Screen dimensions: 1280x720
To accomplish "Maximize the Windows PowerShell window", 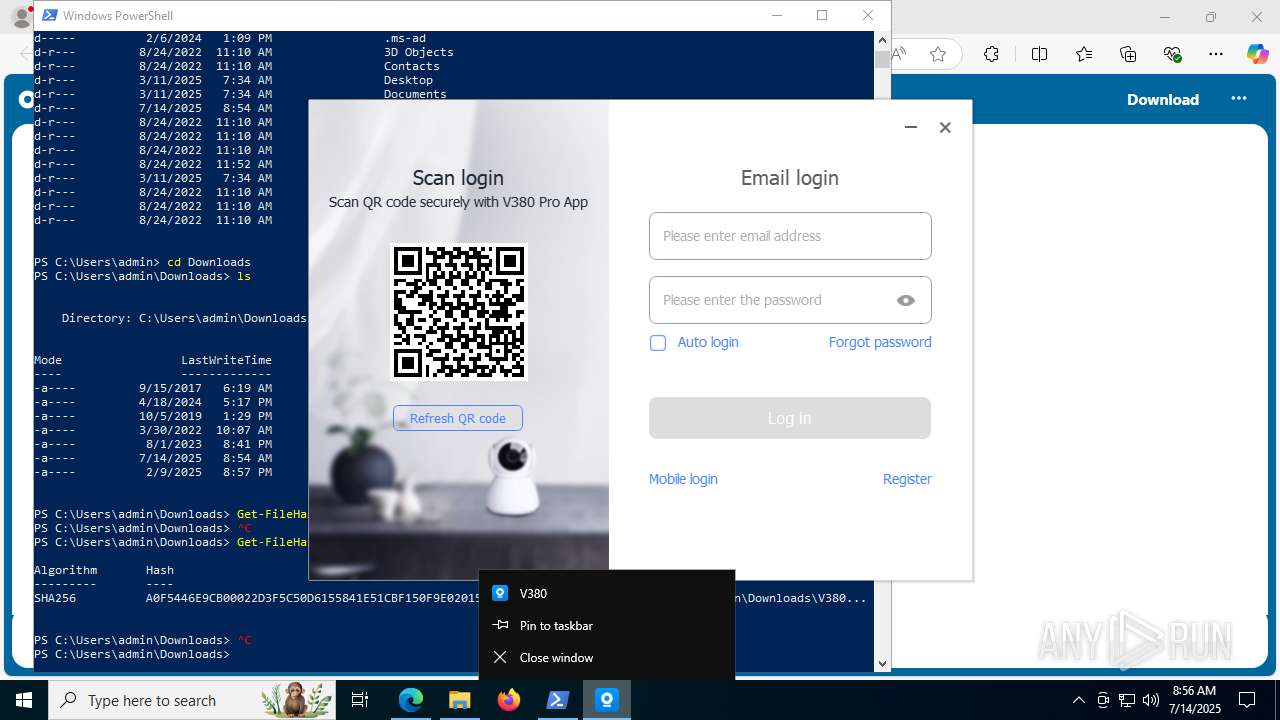I will [x=822, y=15].
